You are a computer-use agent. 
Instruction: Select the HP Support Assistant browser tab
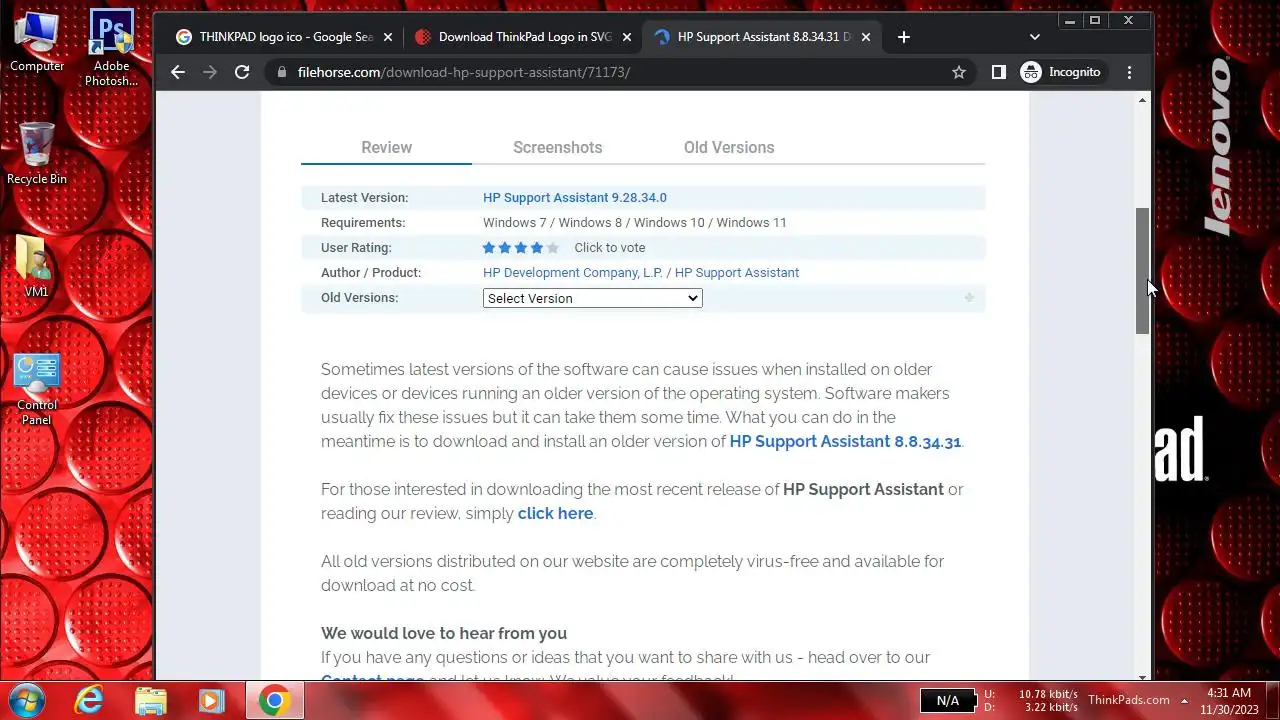(x=763, y=37)
